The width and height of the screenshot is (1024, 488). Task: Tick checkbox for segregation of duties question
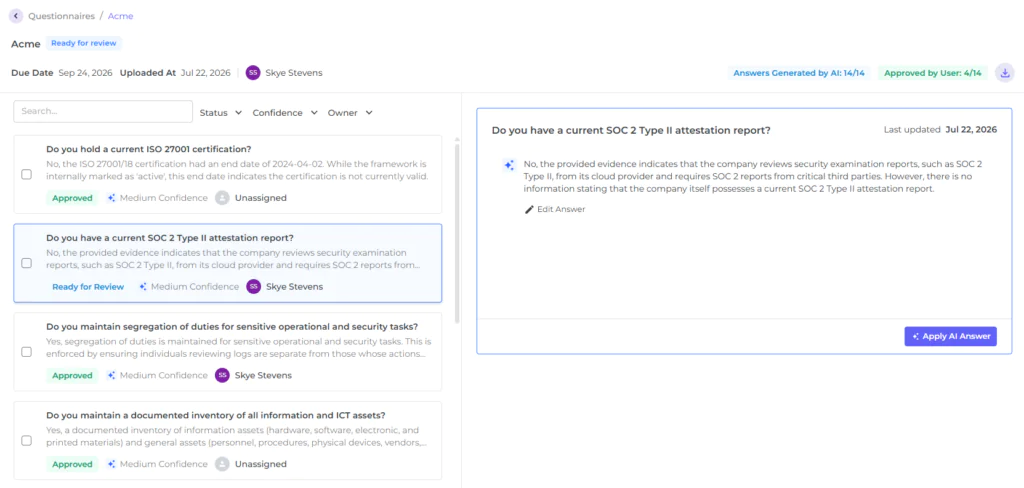tap(27, 351)
